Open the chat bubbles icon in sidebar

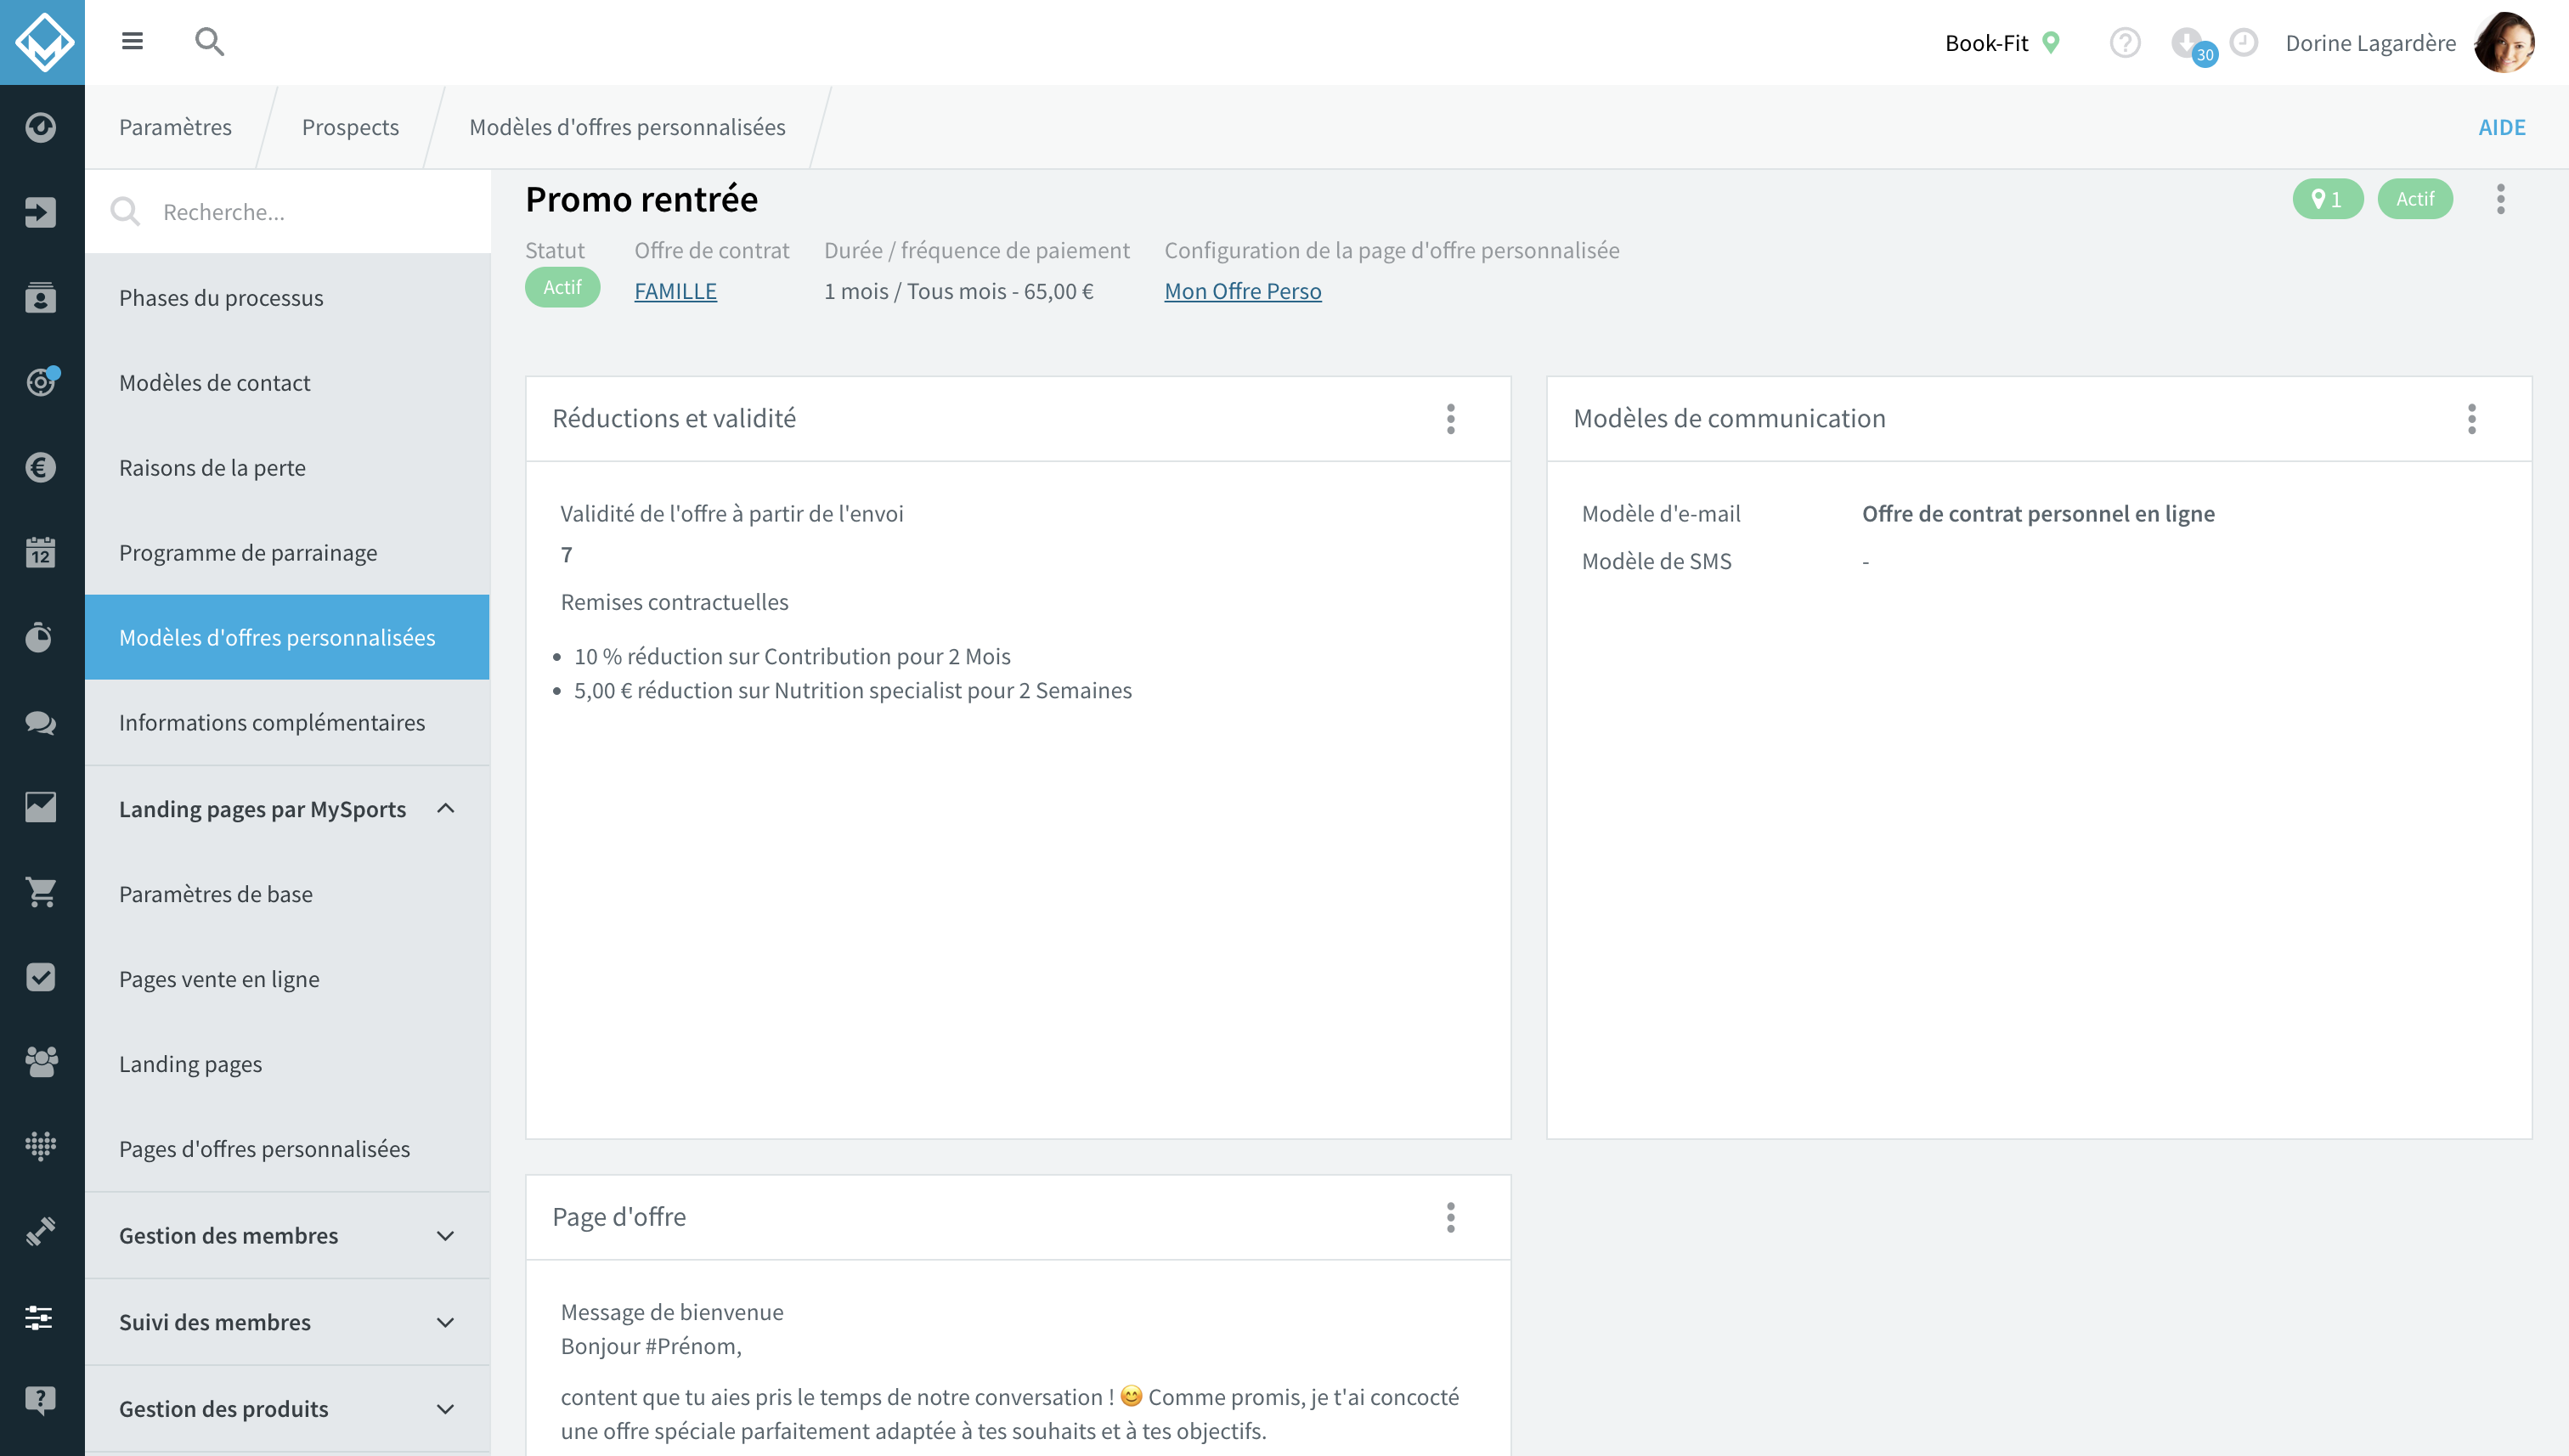coord(41,722)
